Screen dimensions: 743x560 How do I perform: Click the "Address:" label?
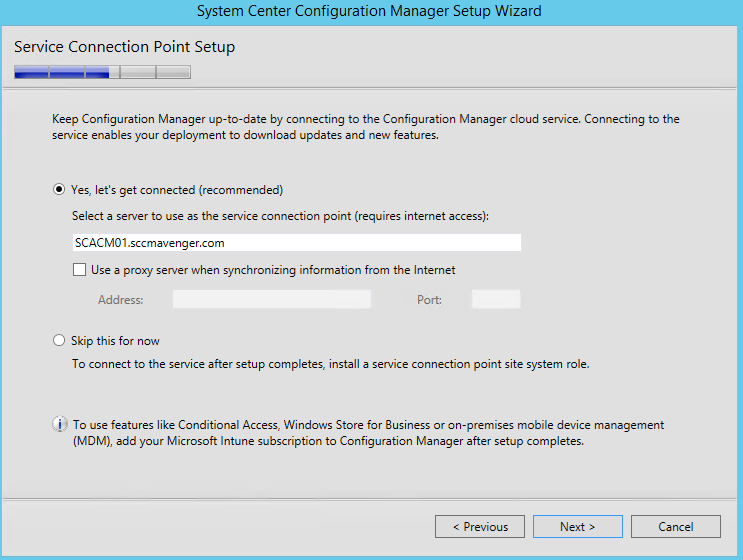click(x=120, y=300)
